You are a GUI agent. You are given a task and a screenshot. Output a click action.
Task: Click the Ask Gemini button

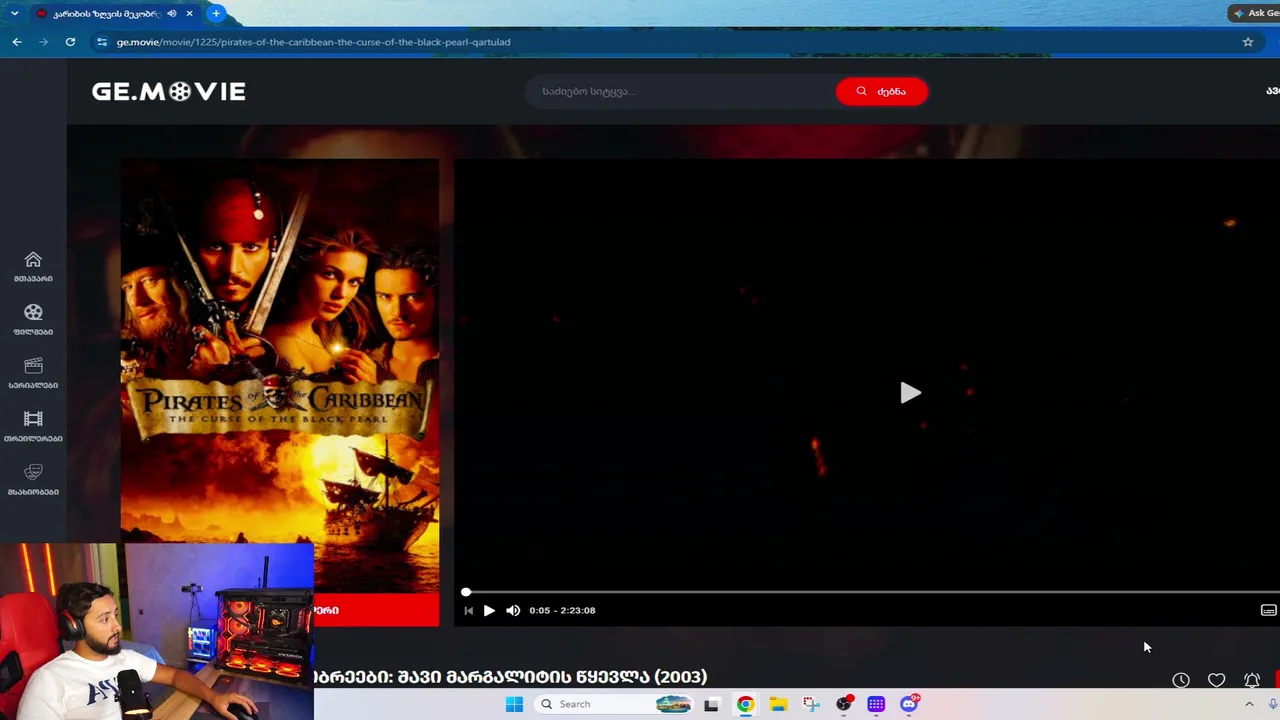pos(1254,13)
